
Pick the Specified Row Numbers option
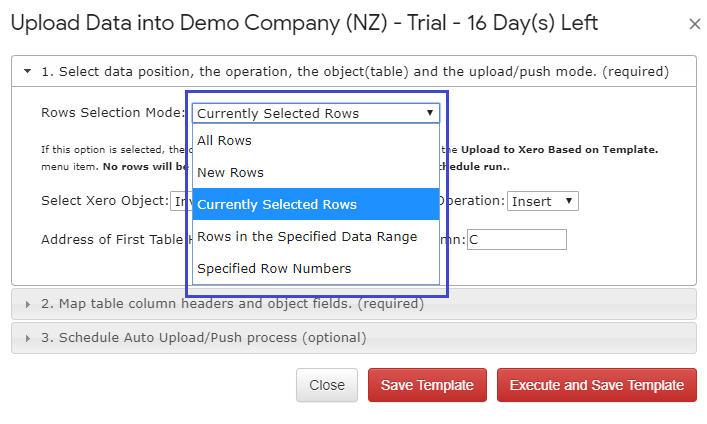pyautogui.click(x=316, y=268)
